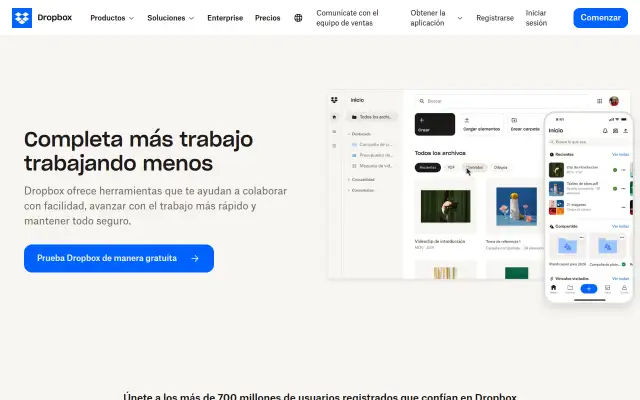Viewport: 640px width, 400px height.
Task: Select Todos los archivos folder in the mockup
Action: click(372, 117)
